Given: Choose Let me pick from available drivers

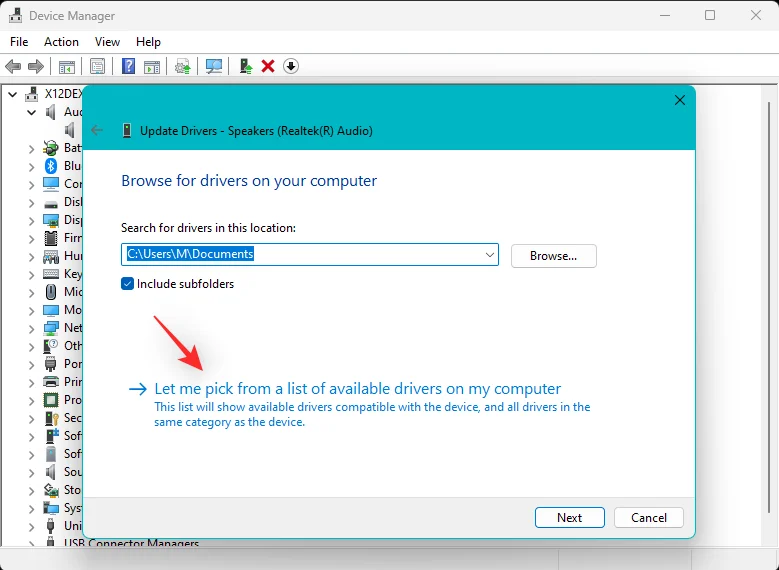Looking at the screenshot, I should pos(358,388).
